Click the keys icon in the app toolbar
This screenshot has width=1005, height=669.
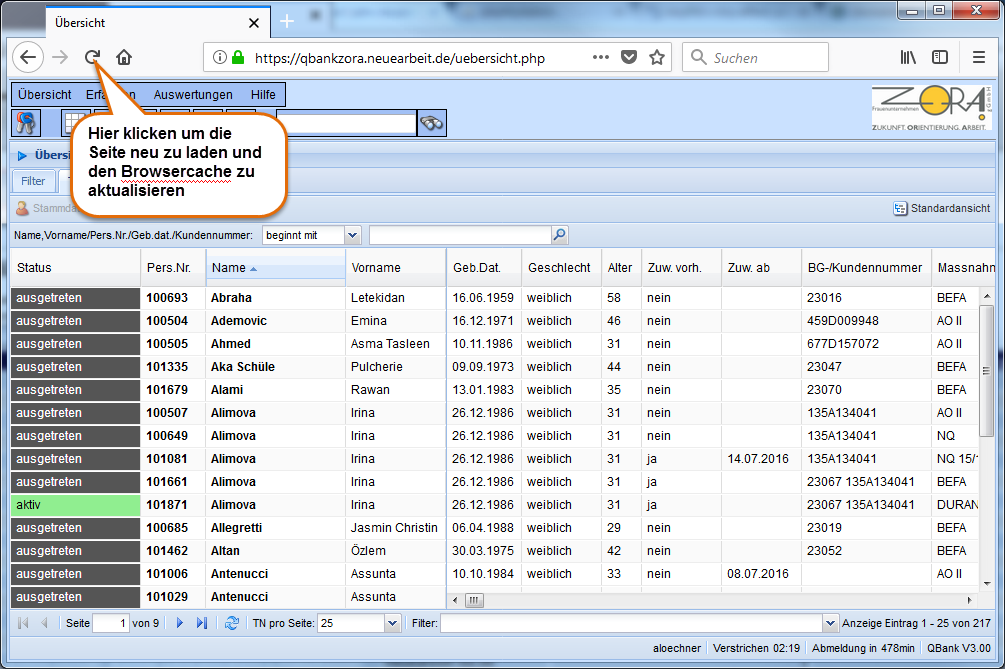26,122
